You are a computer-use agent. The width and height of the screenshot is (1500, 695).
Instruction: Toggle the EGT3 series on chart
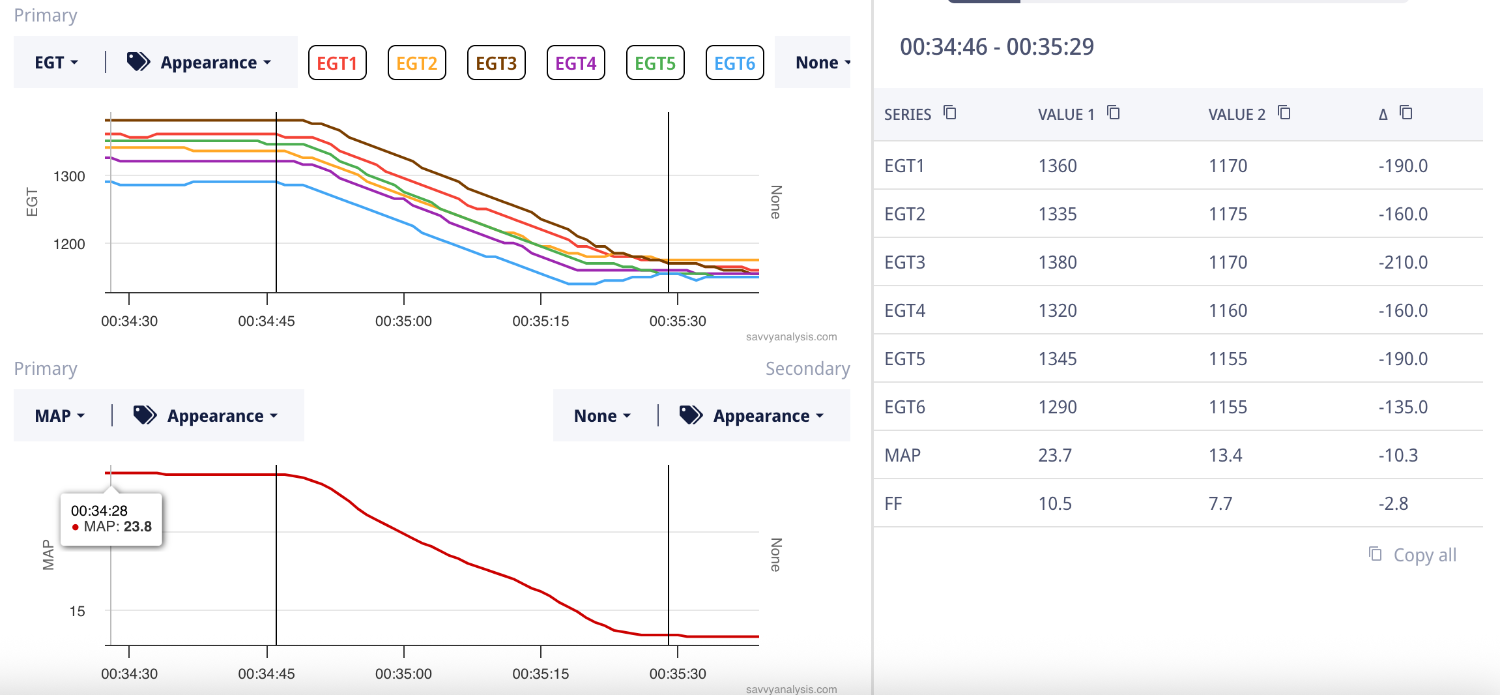(496, 63)
